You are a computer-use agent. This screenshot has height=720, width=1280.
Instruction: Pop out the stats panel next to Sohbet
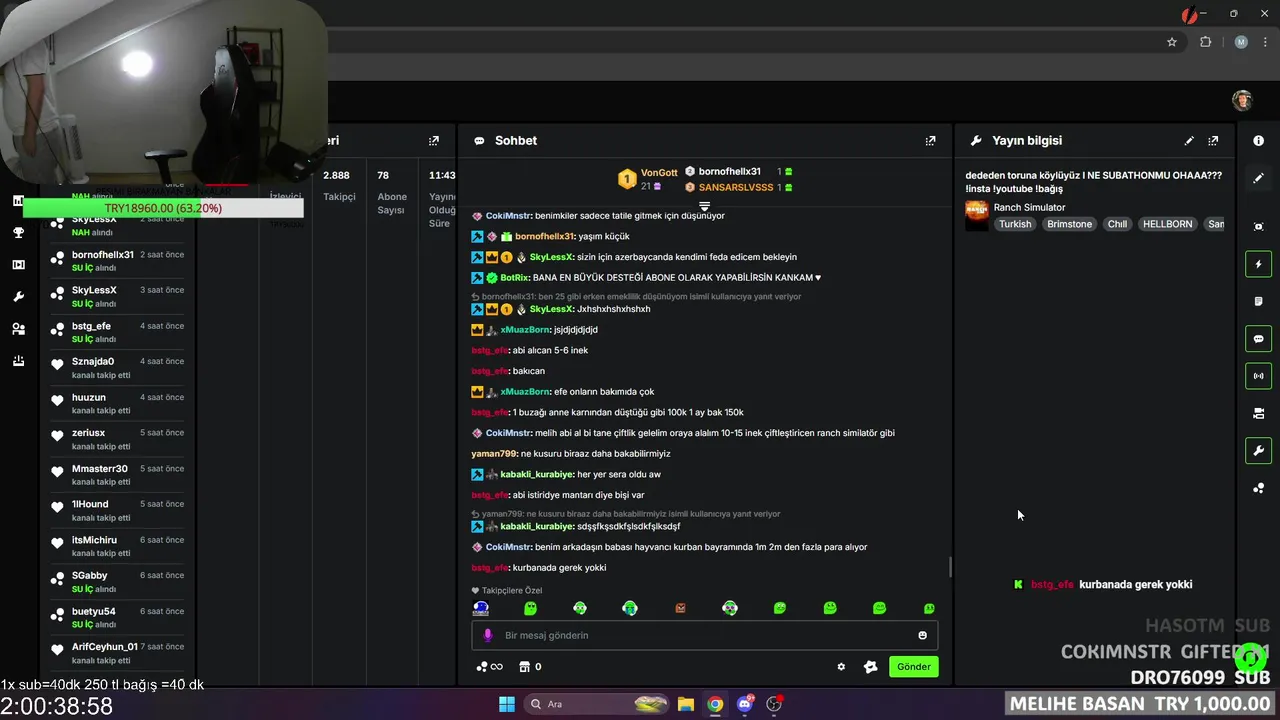(433, 141)
